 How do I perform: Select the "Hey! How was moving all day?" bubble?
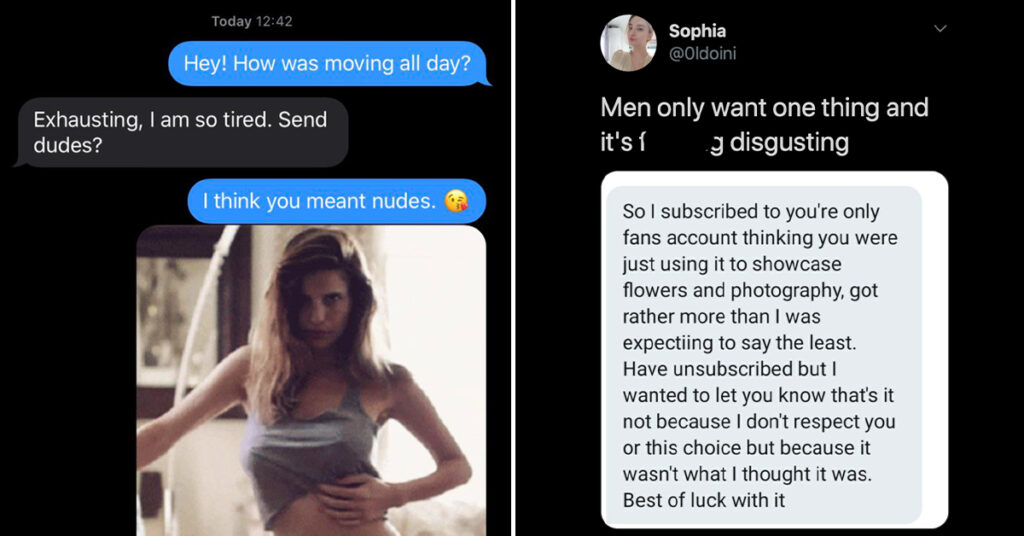tap(328, 63)
